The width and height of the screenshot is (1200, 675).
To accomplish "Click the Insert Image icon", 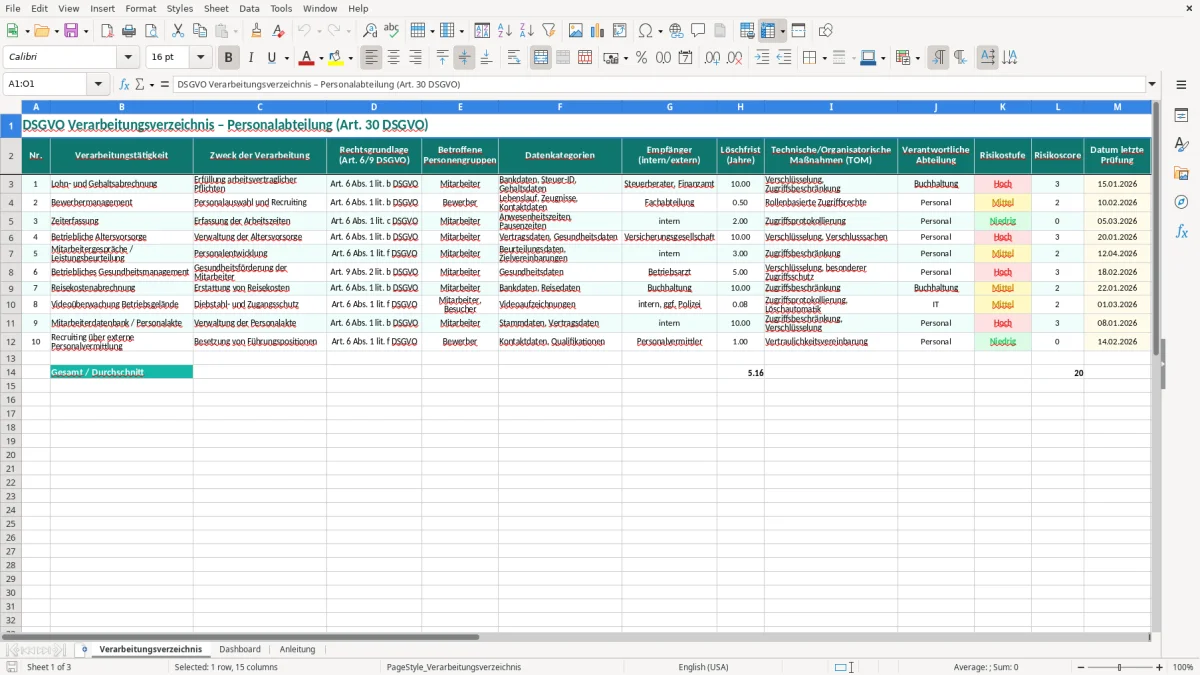I will [576, 31].
